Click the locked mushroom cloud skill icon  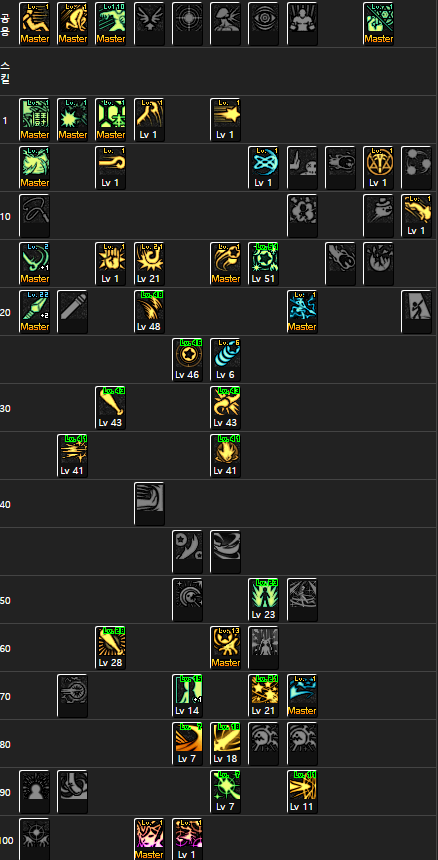tap(225, 24)
